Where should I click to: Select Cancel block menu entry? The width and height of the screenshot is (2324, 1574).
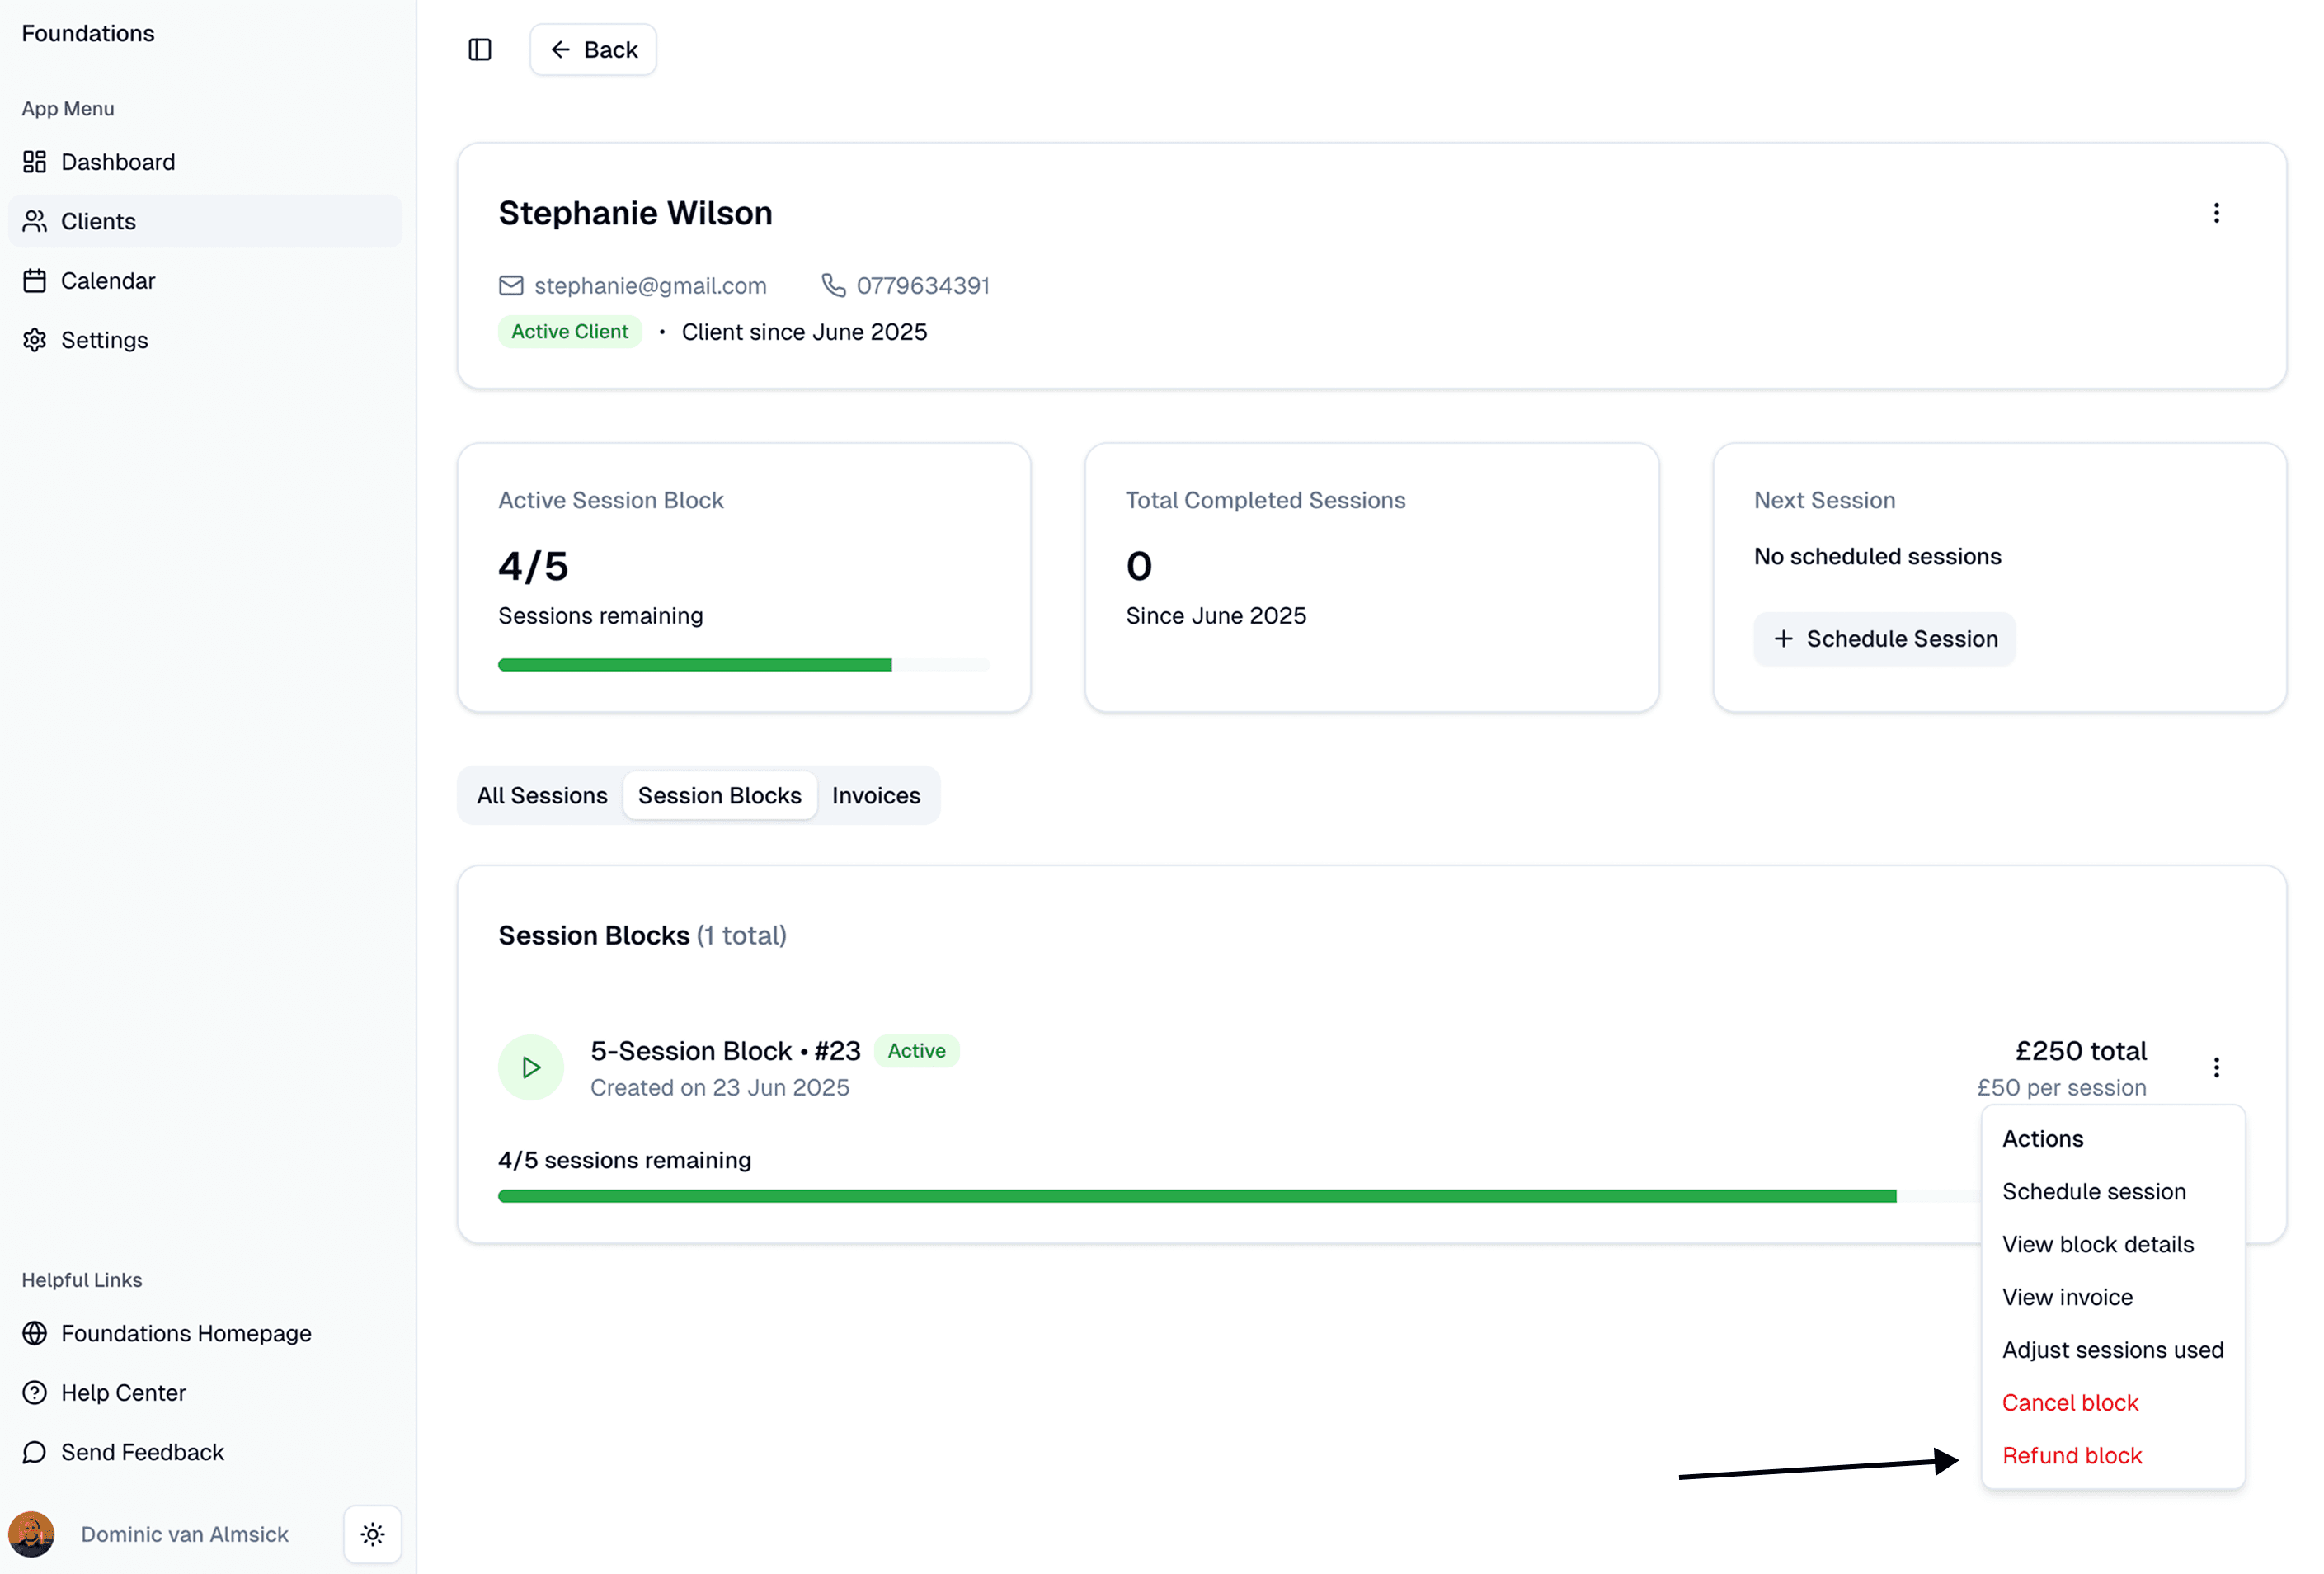tap(2070, 1402)
